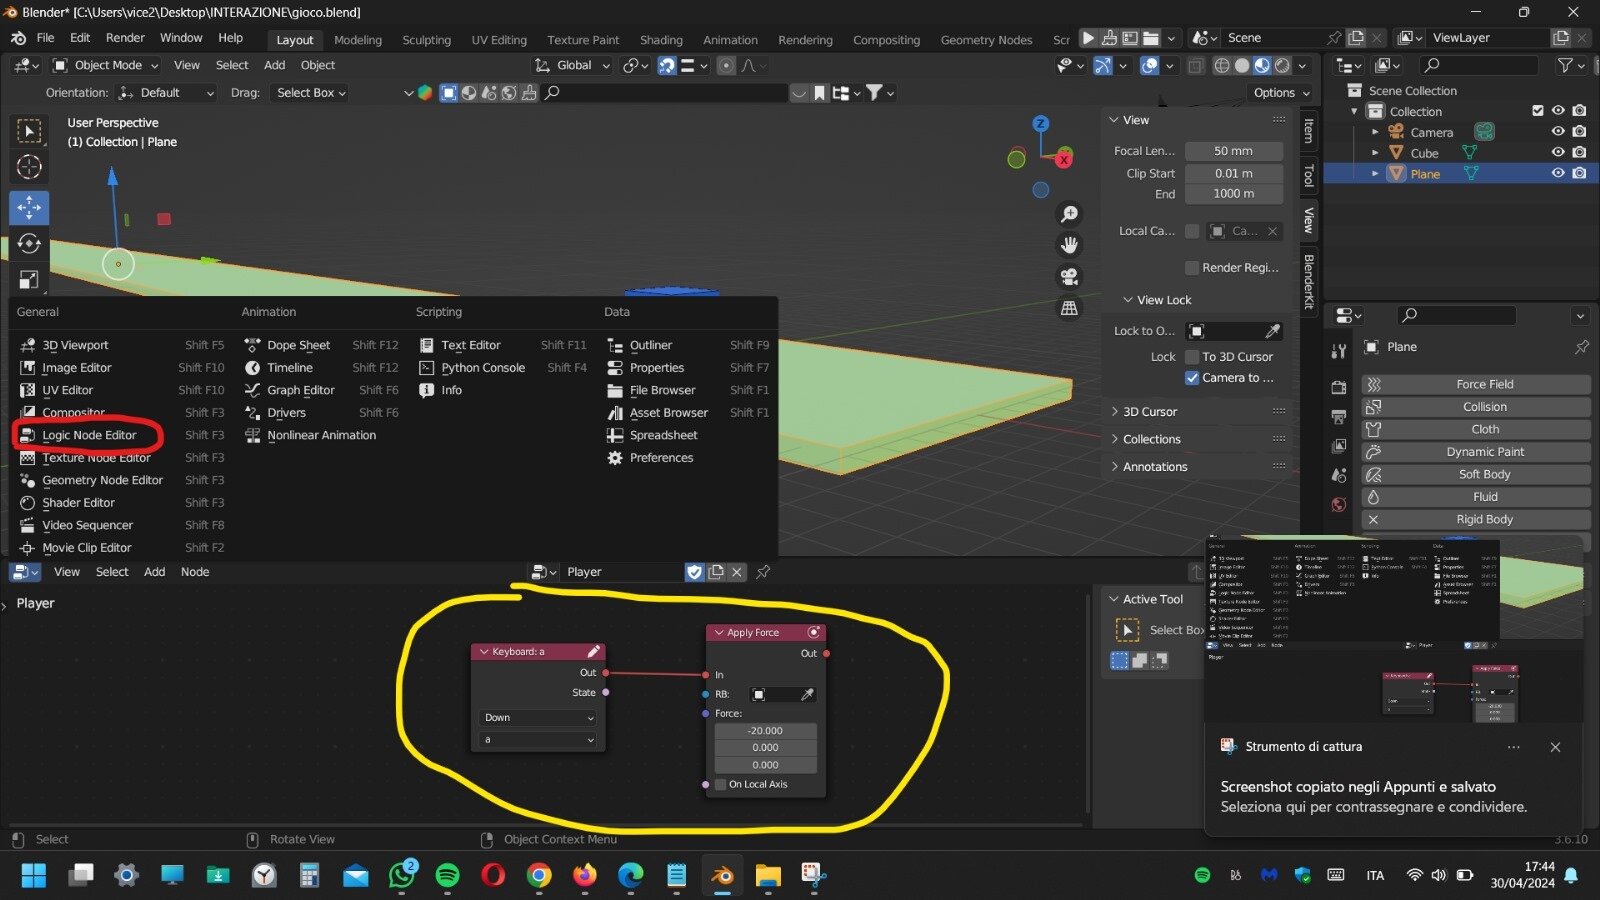Open the Options dropdown in viewport header
The image size is (1600, 900).
pyautogui.click(x=1281, y=93)
